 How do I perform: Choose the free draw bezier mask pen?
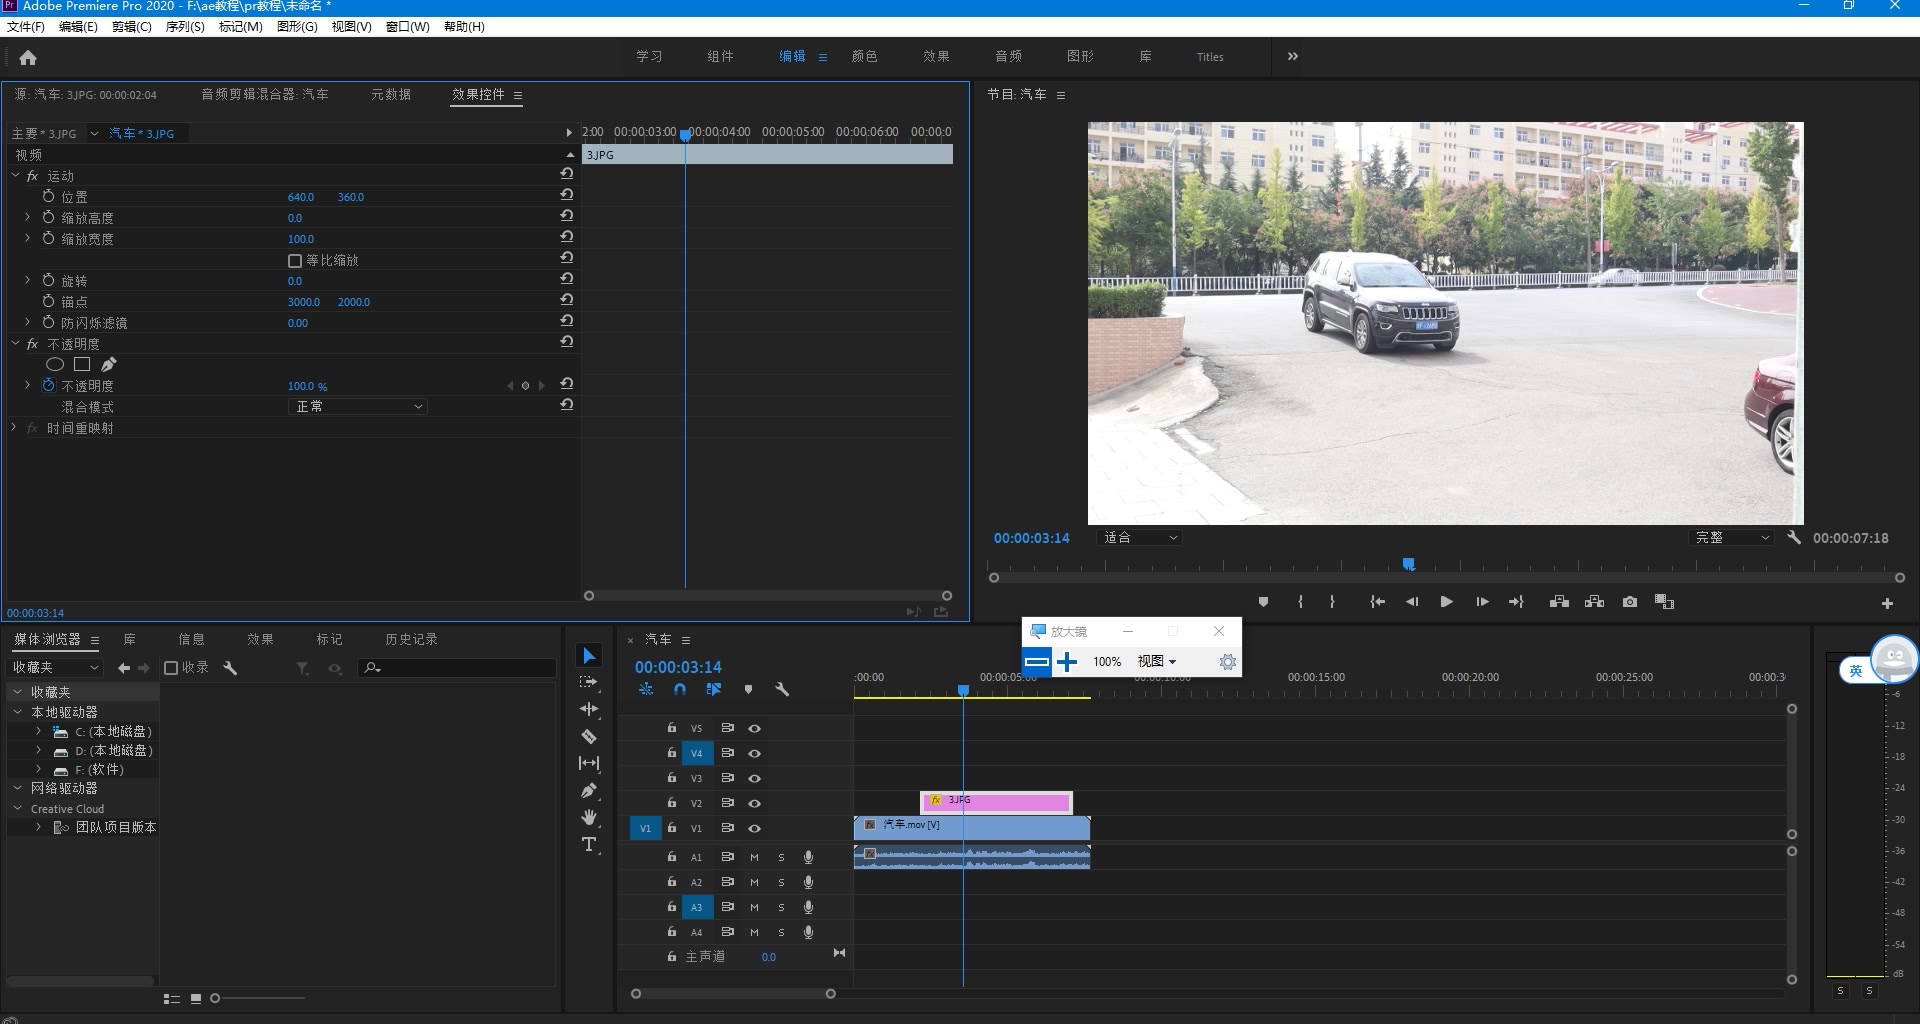pos(109,365)
